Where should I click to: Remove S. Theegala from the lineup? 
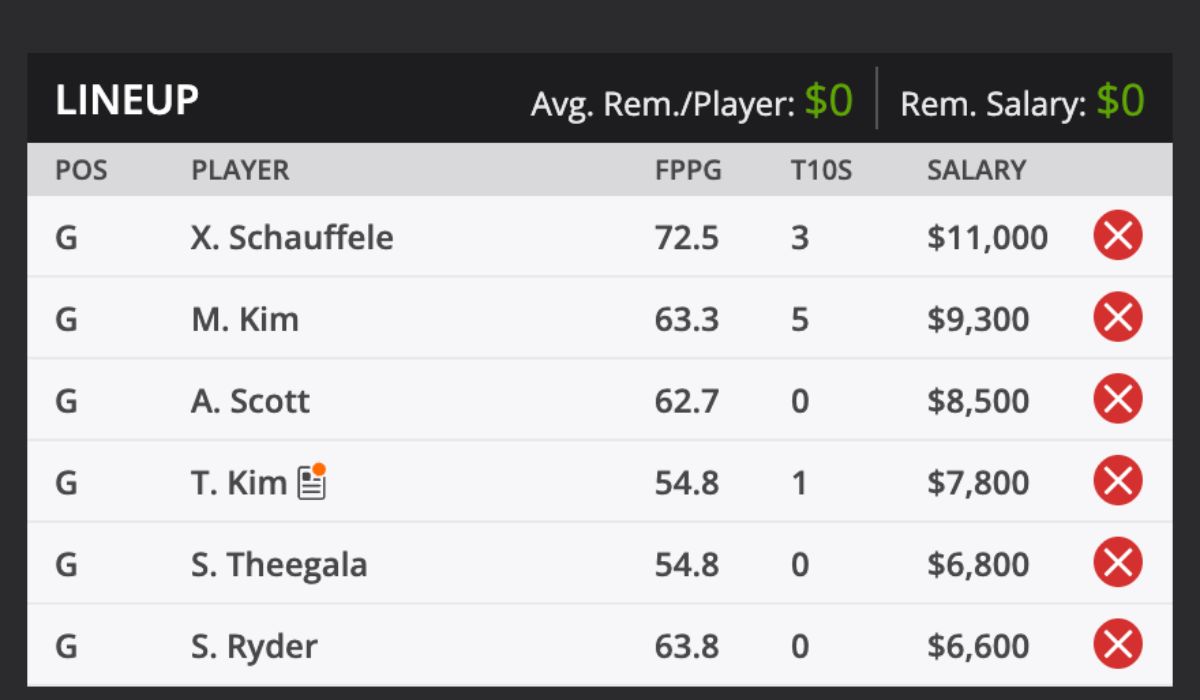click(x=1117, y=563)
